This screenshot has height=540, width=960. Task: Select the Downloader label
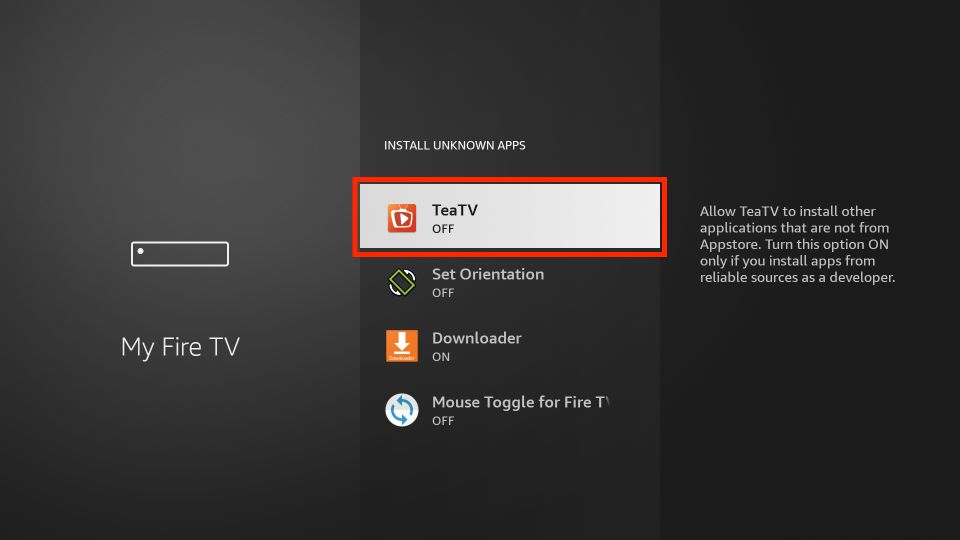(477, 338)
